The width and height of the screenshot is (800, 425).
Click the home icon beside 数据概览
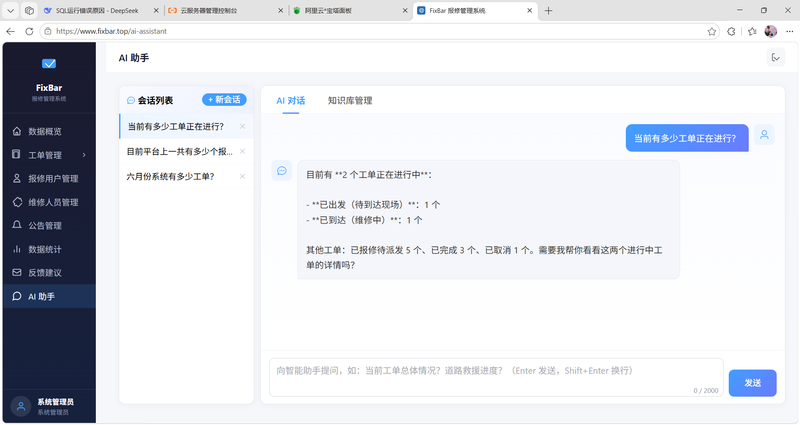pos(17,131)
